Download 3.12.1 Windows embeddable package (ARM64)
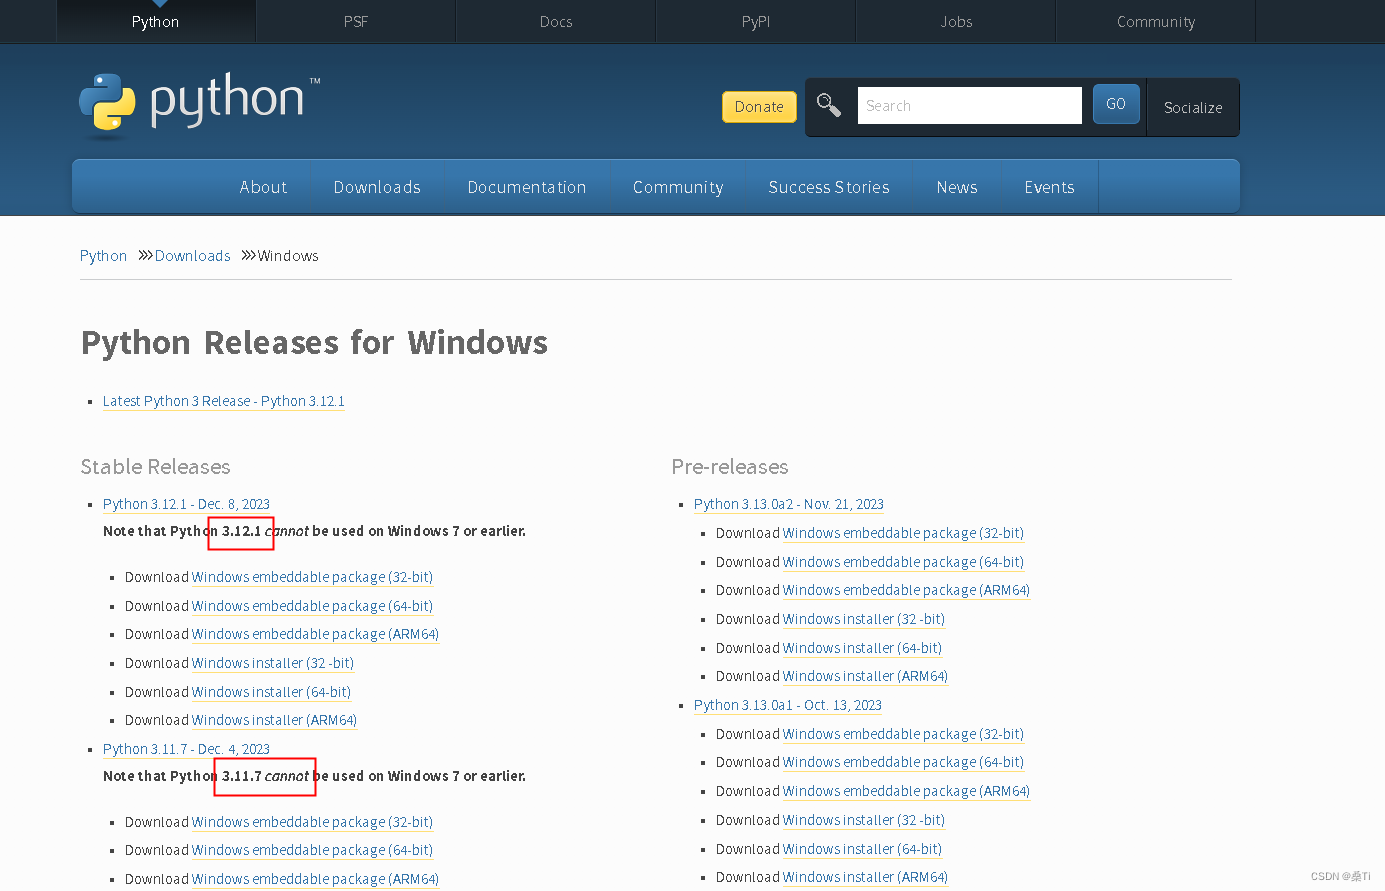The width and height of the screenshot is (1385, 891). (315, 634)
